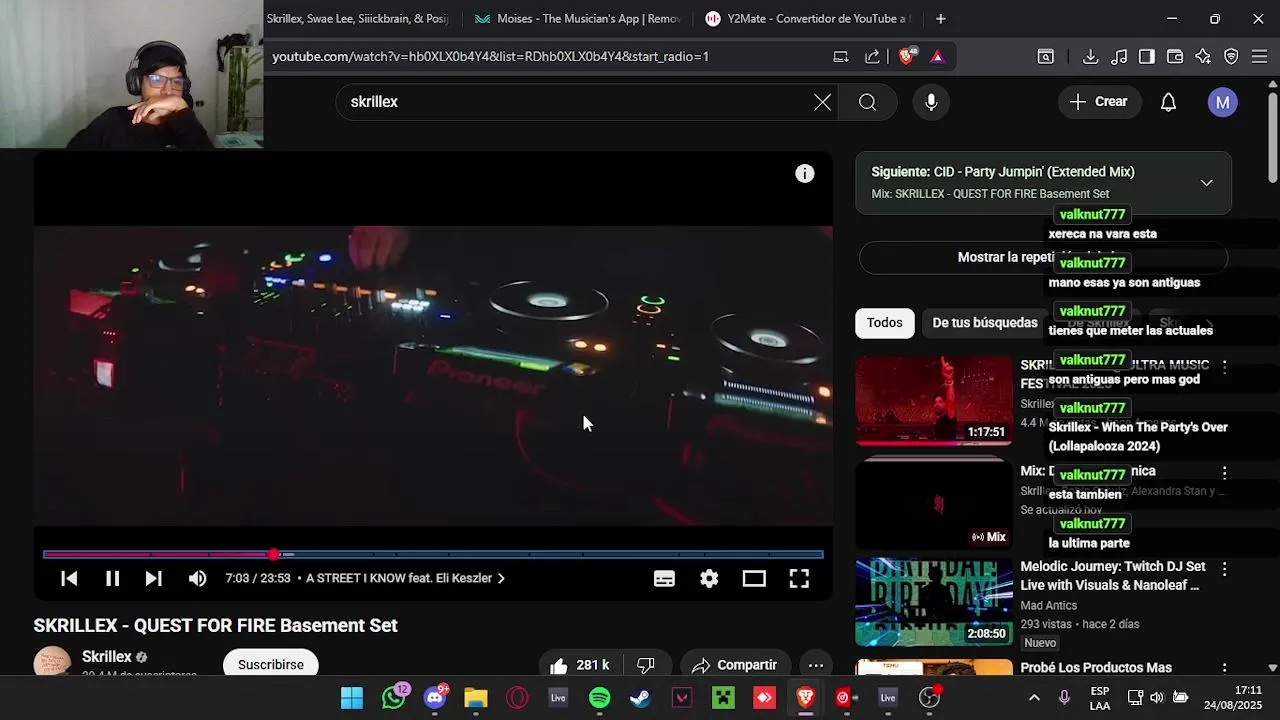This screenshot has height=720, width=1280.
Task: Open Mad Antics channel link
Action: [x=1048, y=606]
